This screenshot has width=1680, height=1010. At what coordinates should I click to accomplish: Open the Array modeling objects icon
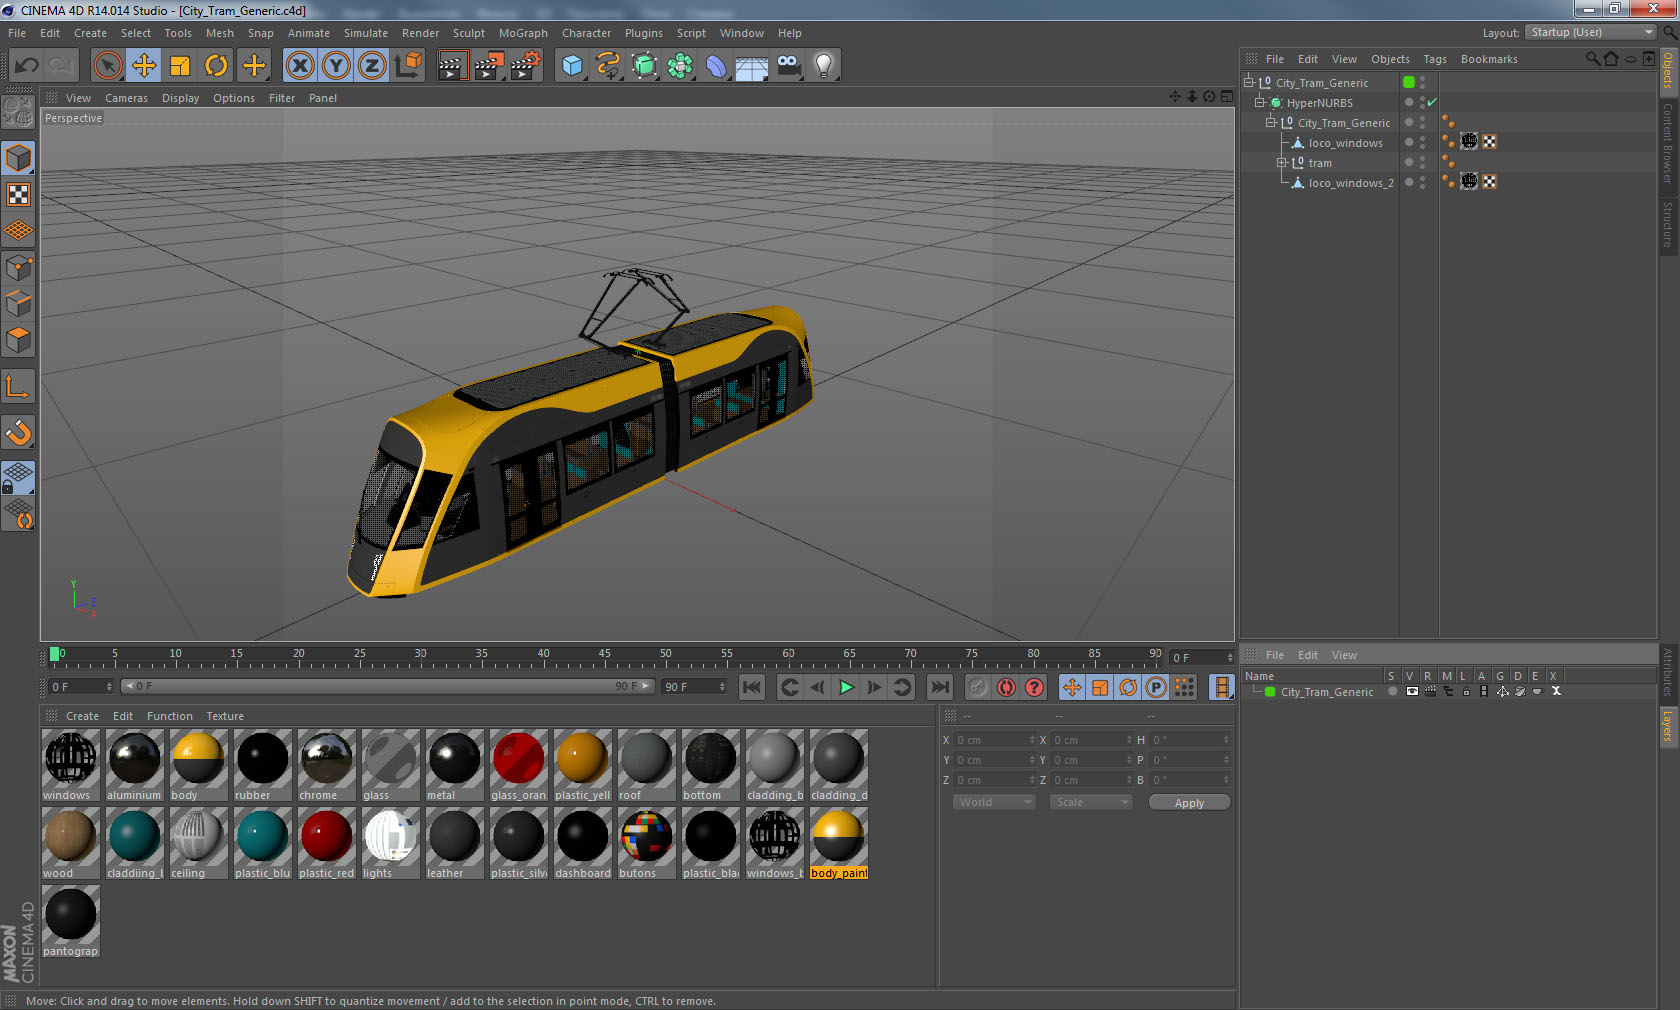(680, 66)
